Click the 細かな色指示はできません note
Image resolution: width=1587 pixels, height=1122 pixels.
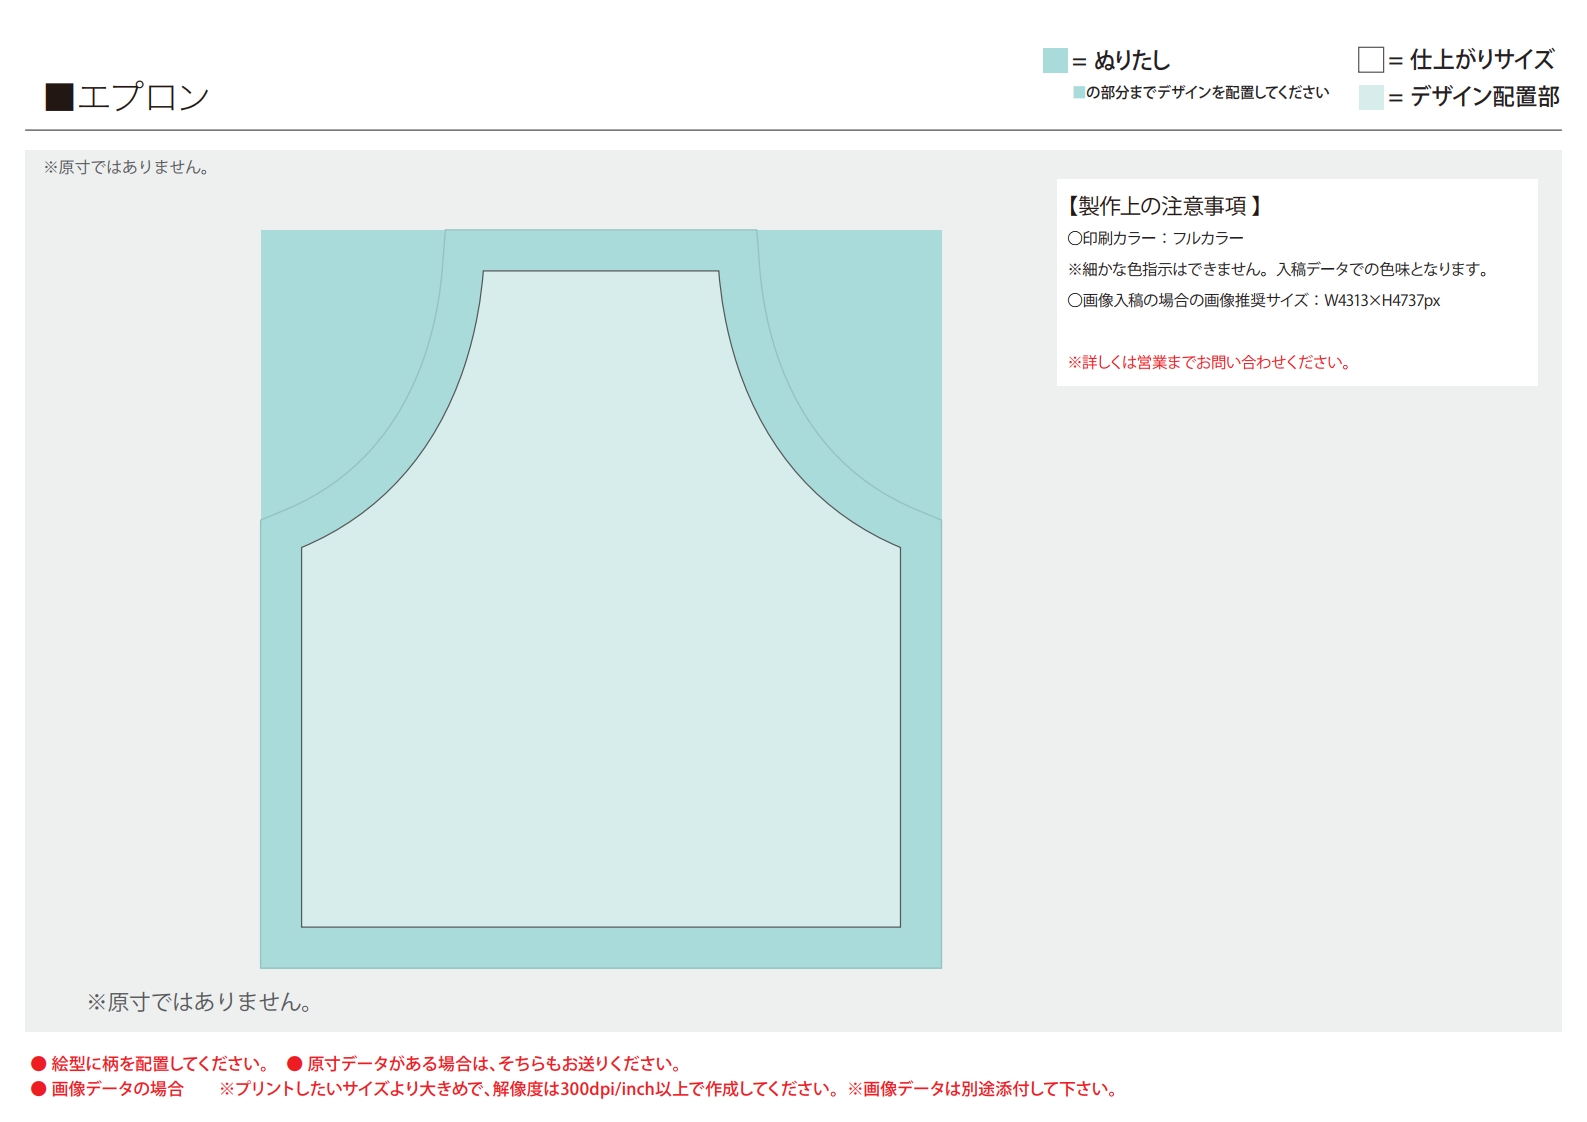pyautogui.click(x=1278, y=269)
